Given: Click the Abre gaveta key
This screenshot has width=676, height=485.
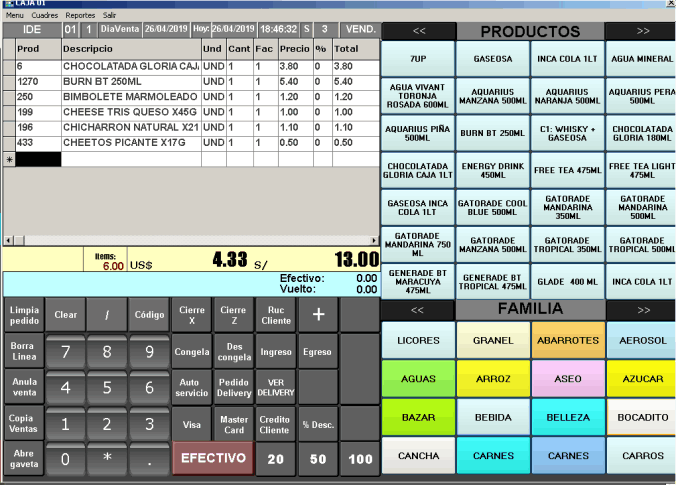Looking at the screenshot, I should point(24,459).
